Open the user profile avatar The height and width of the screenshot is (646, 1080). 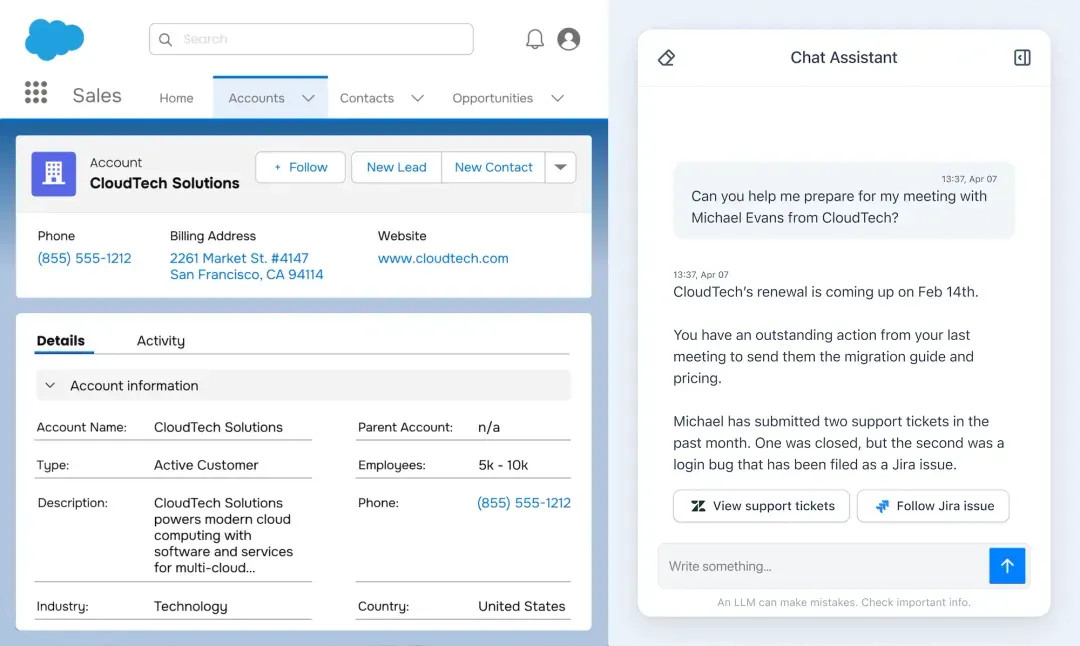pyautogui.click(x=568, y=39)
